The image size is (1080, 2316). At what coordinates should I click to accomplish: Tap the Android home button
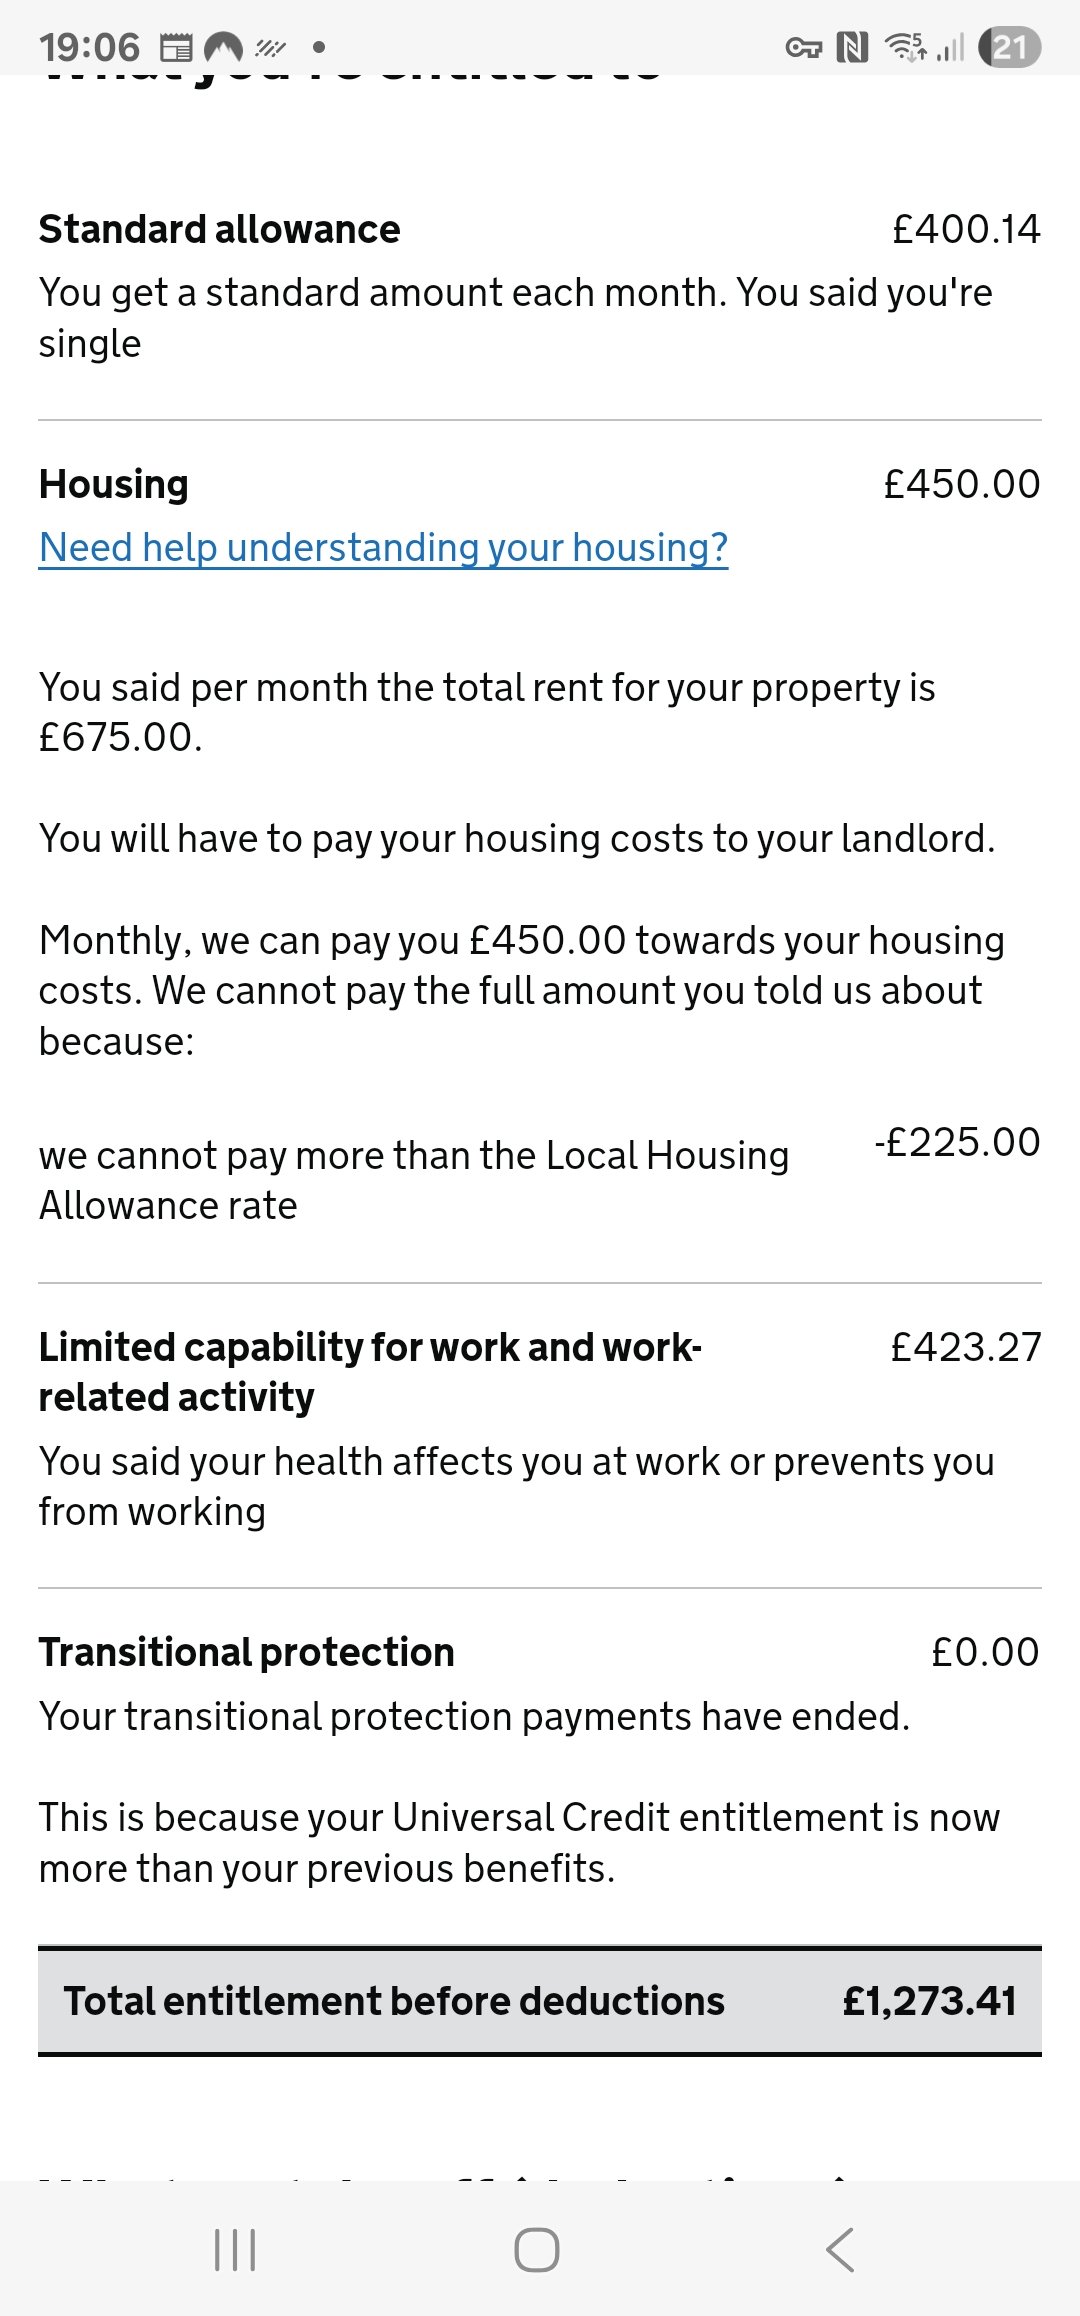coord(537,2250)
